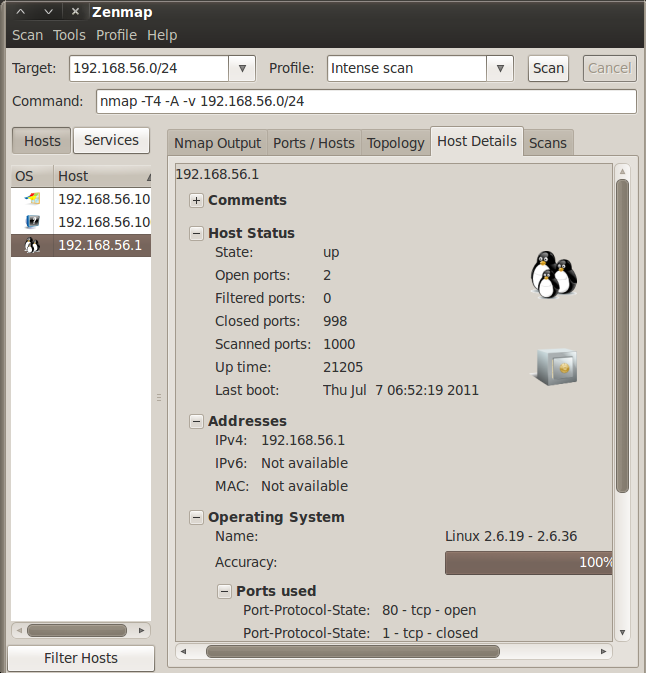Click the blue monitor OS icon in host list
The image size is (646, 673).
[x=32, y=222]
